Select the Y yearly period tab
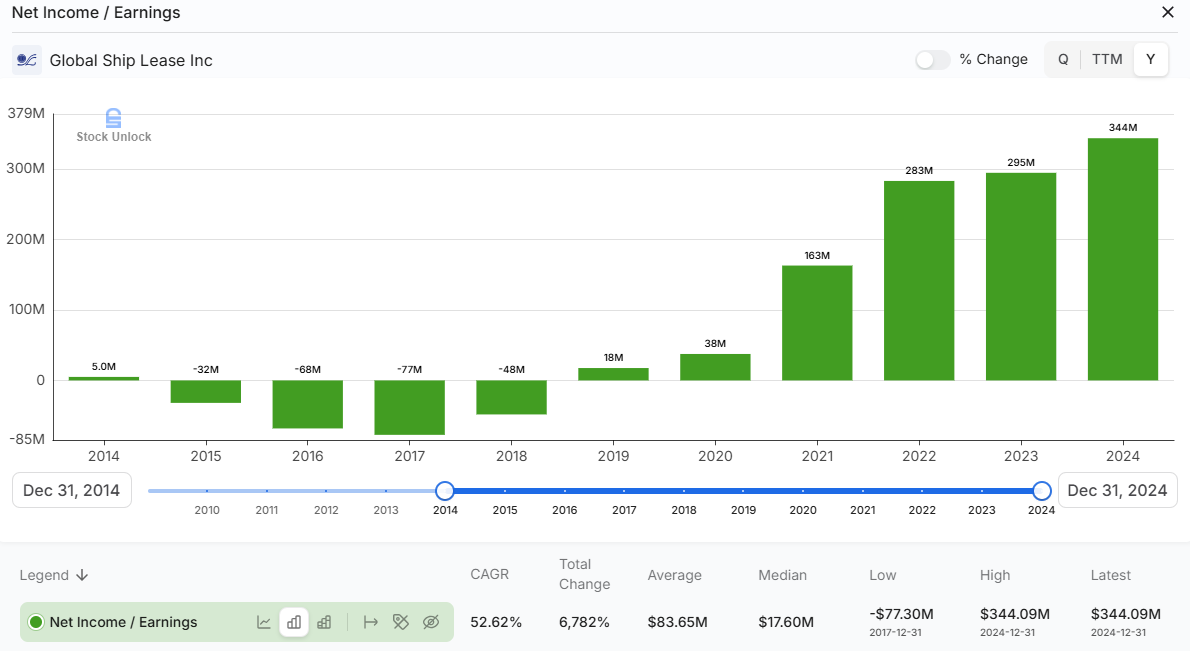 click(1150, 59)
